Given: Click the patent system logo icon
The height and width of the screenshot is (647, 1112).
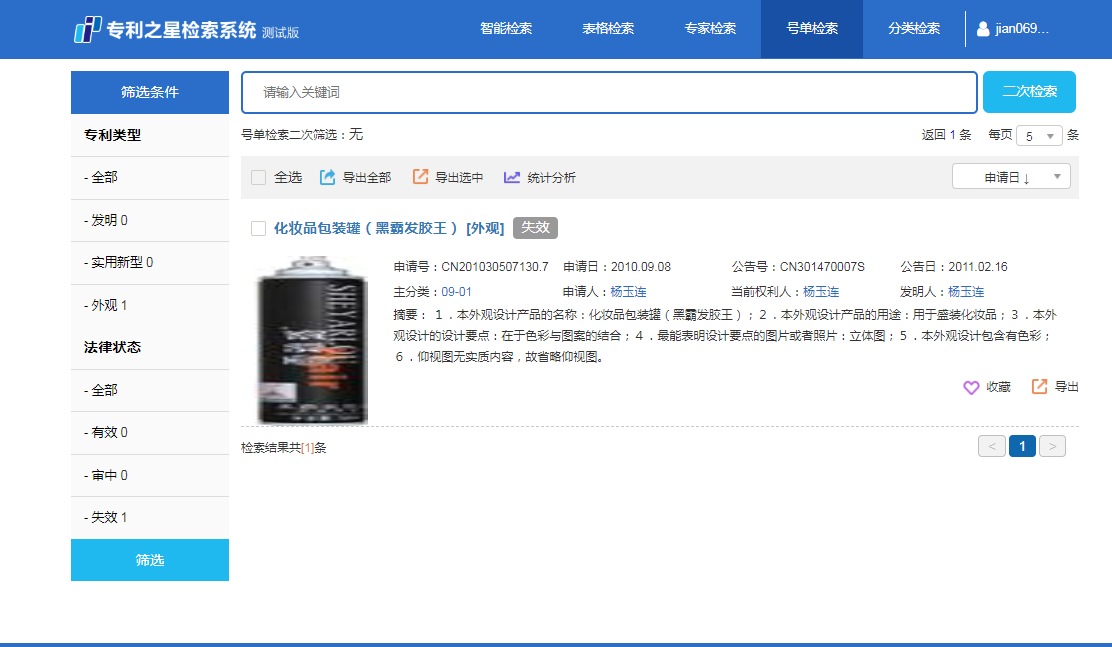Looking at the screenshot, I should click(88, 29).
